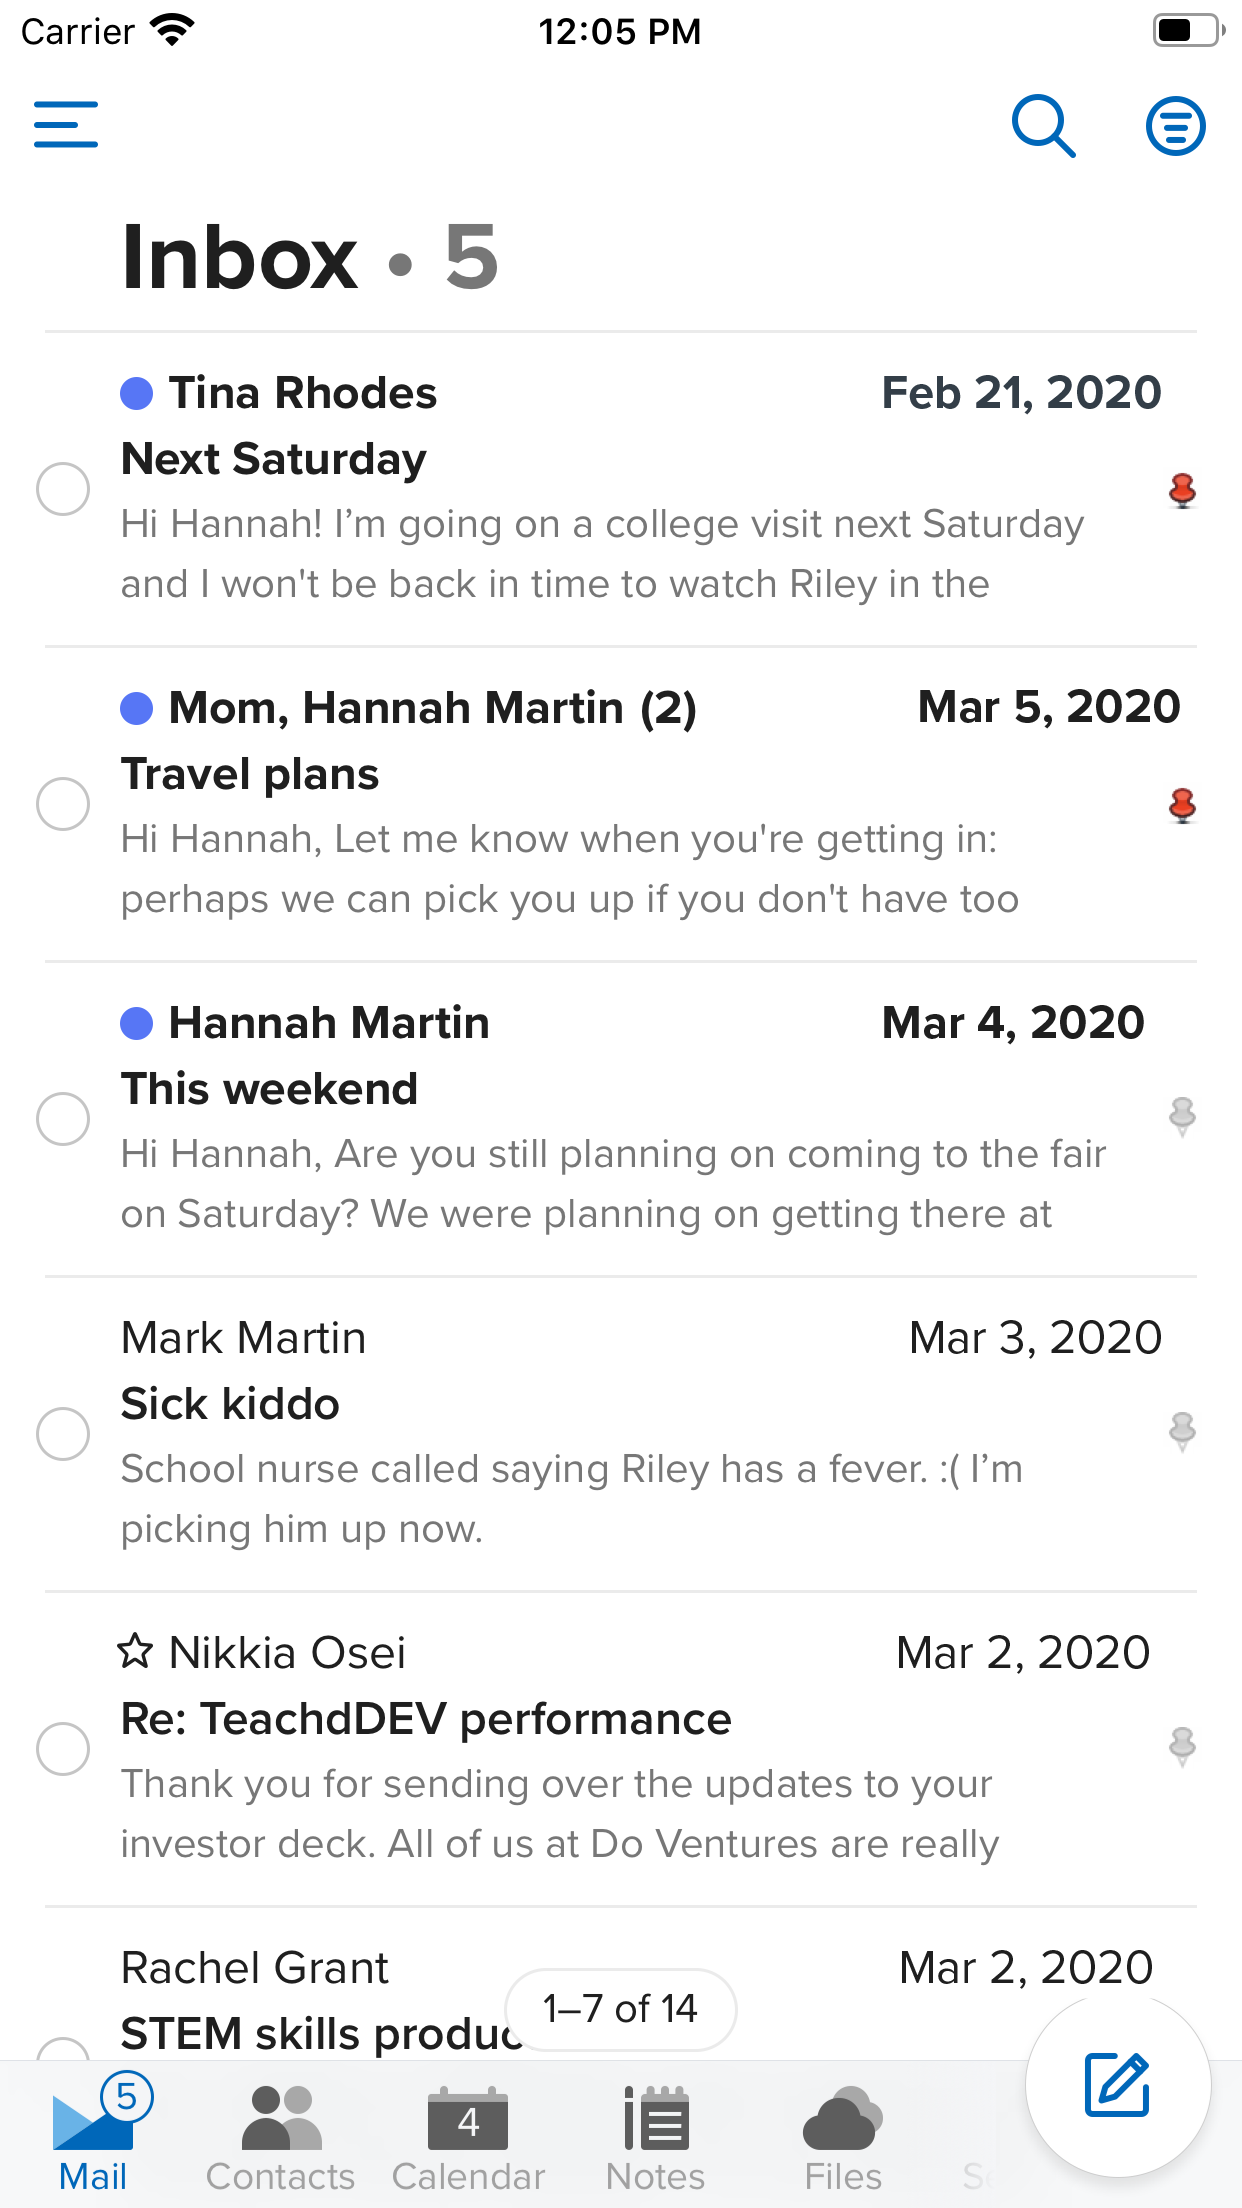Unpin the Tina Rhodes email

coord(1182,491)
